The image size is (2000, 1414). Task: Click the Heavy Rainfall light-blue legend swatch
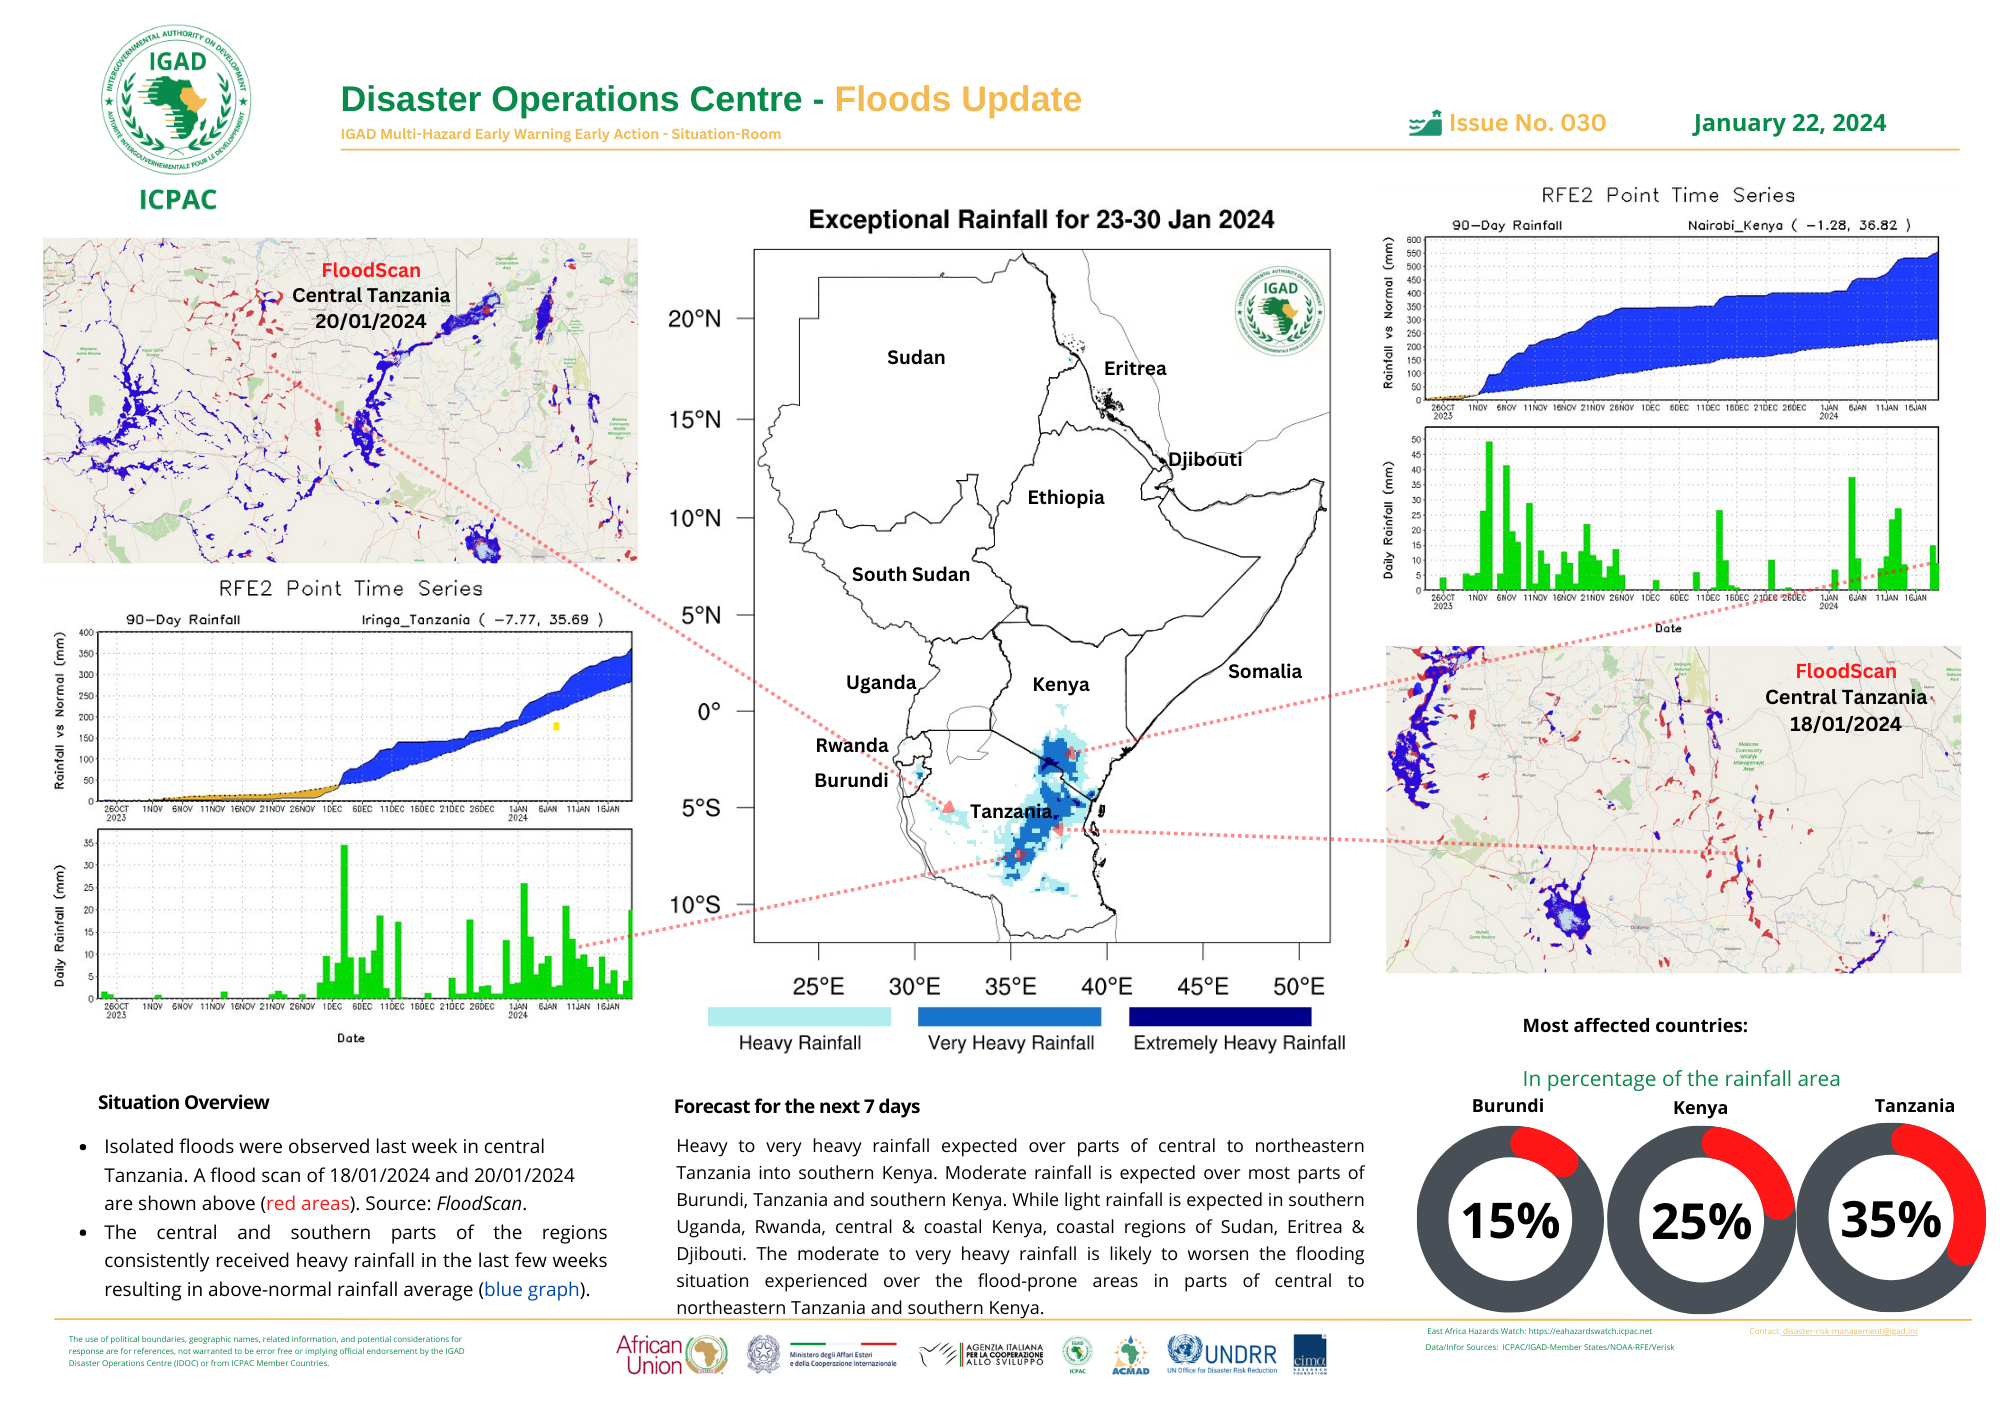[799, 1016]
